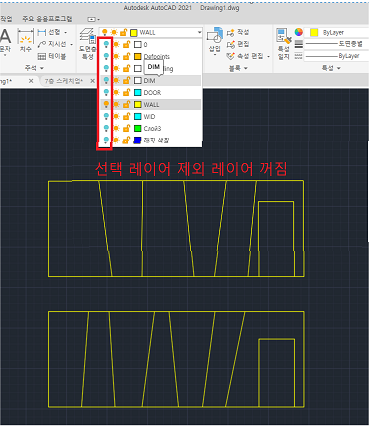
Task: Turn off the WALL layer bulb in list
Action: pyautogui.click(x=106, y=104)
